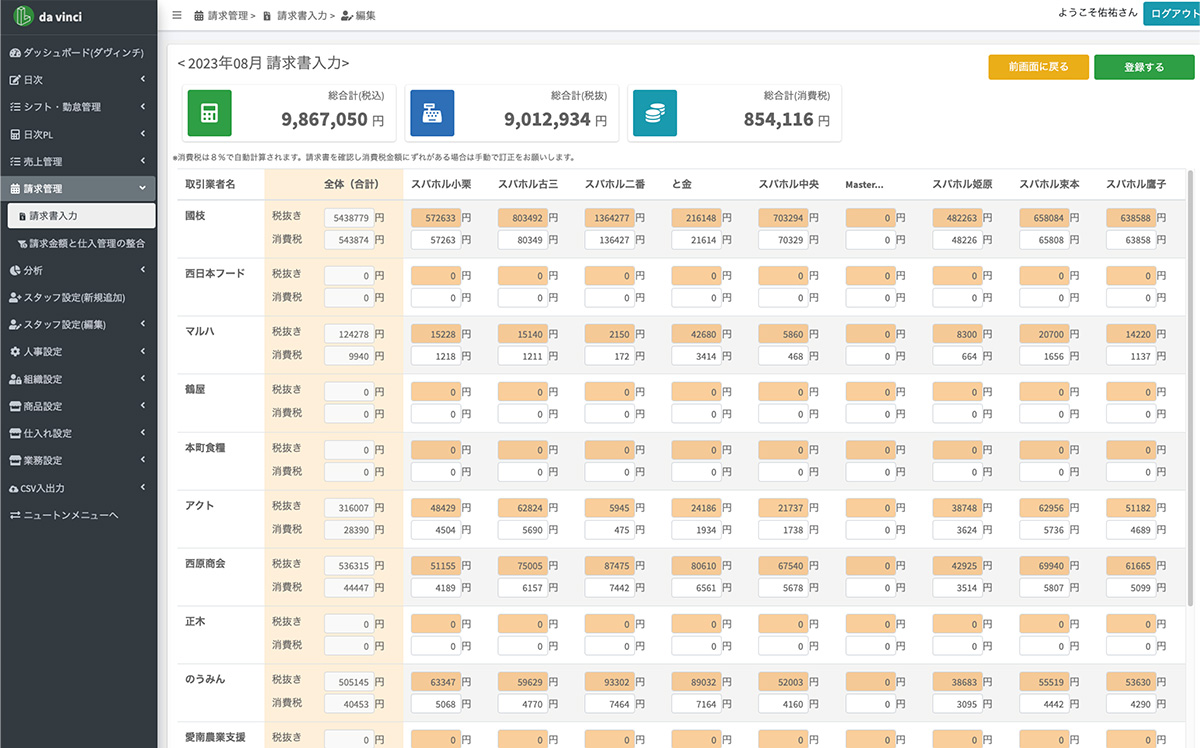Expand the 仕入れ設定 sidebar chevron

click(x=143, y=433)
